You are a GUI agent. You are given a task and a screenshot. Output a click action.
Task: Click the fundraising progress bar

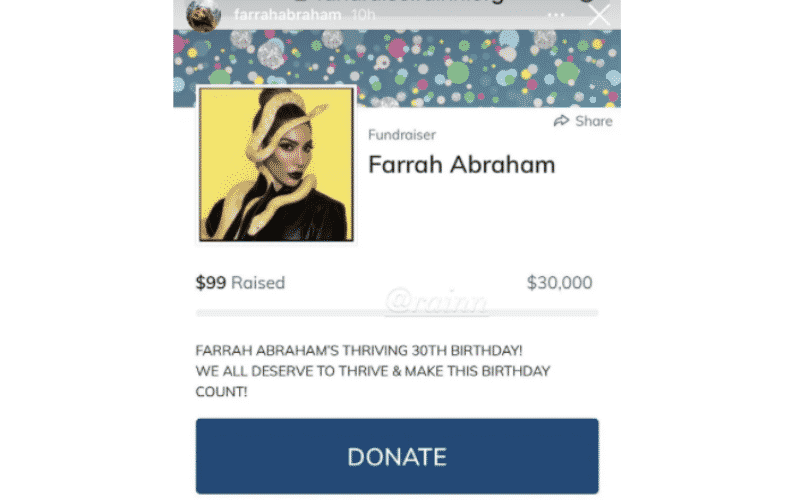(397, 313)
